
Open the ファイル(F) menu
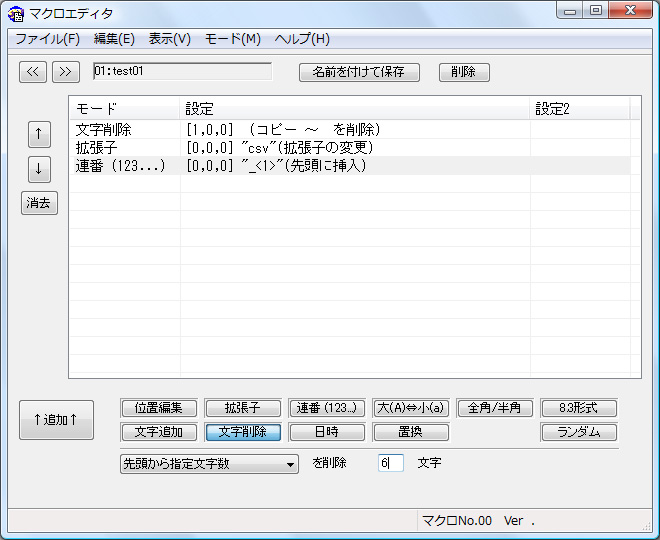coord(48,39)
